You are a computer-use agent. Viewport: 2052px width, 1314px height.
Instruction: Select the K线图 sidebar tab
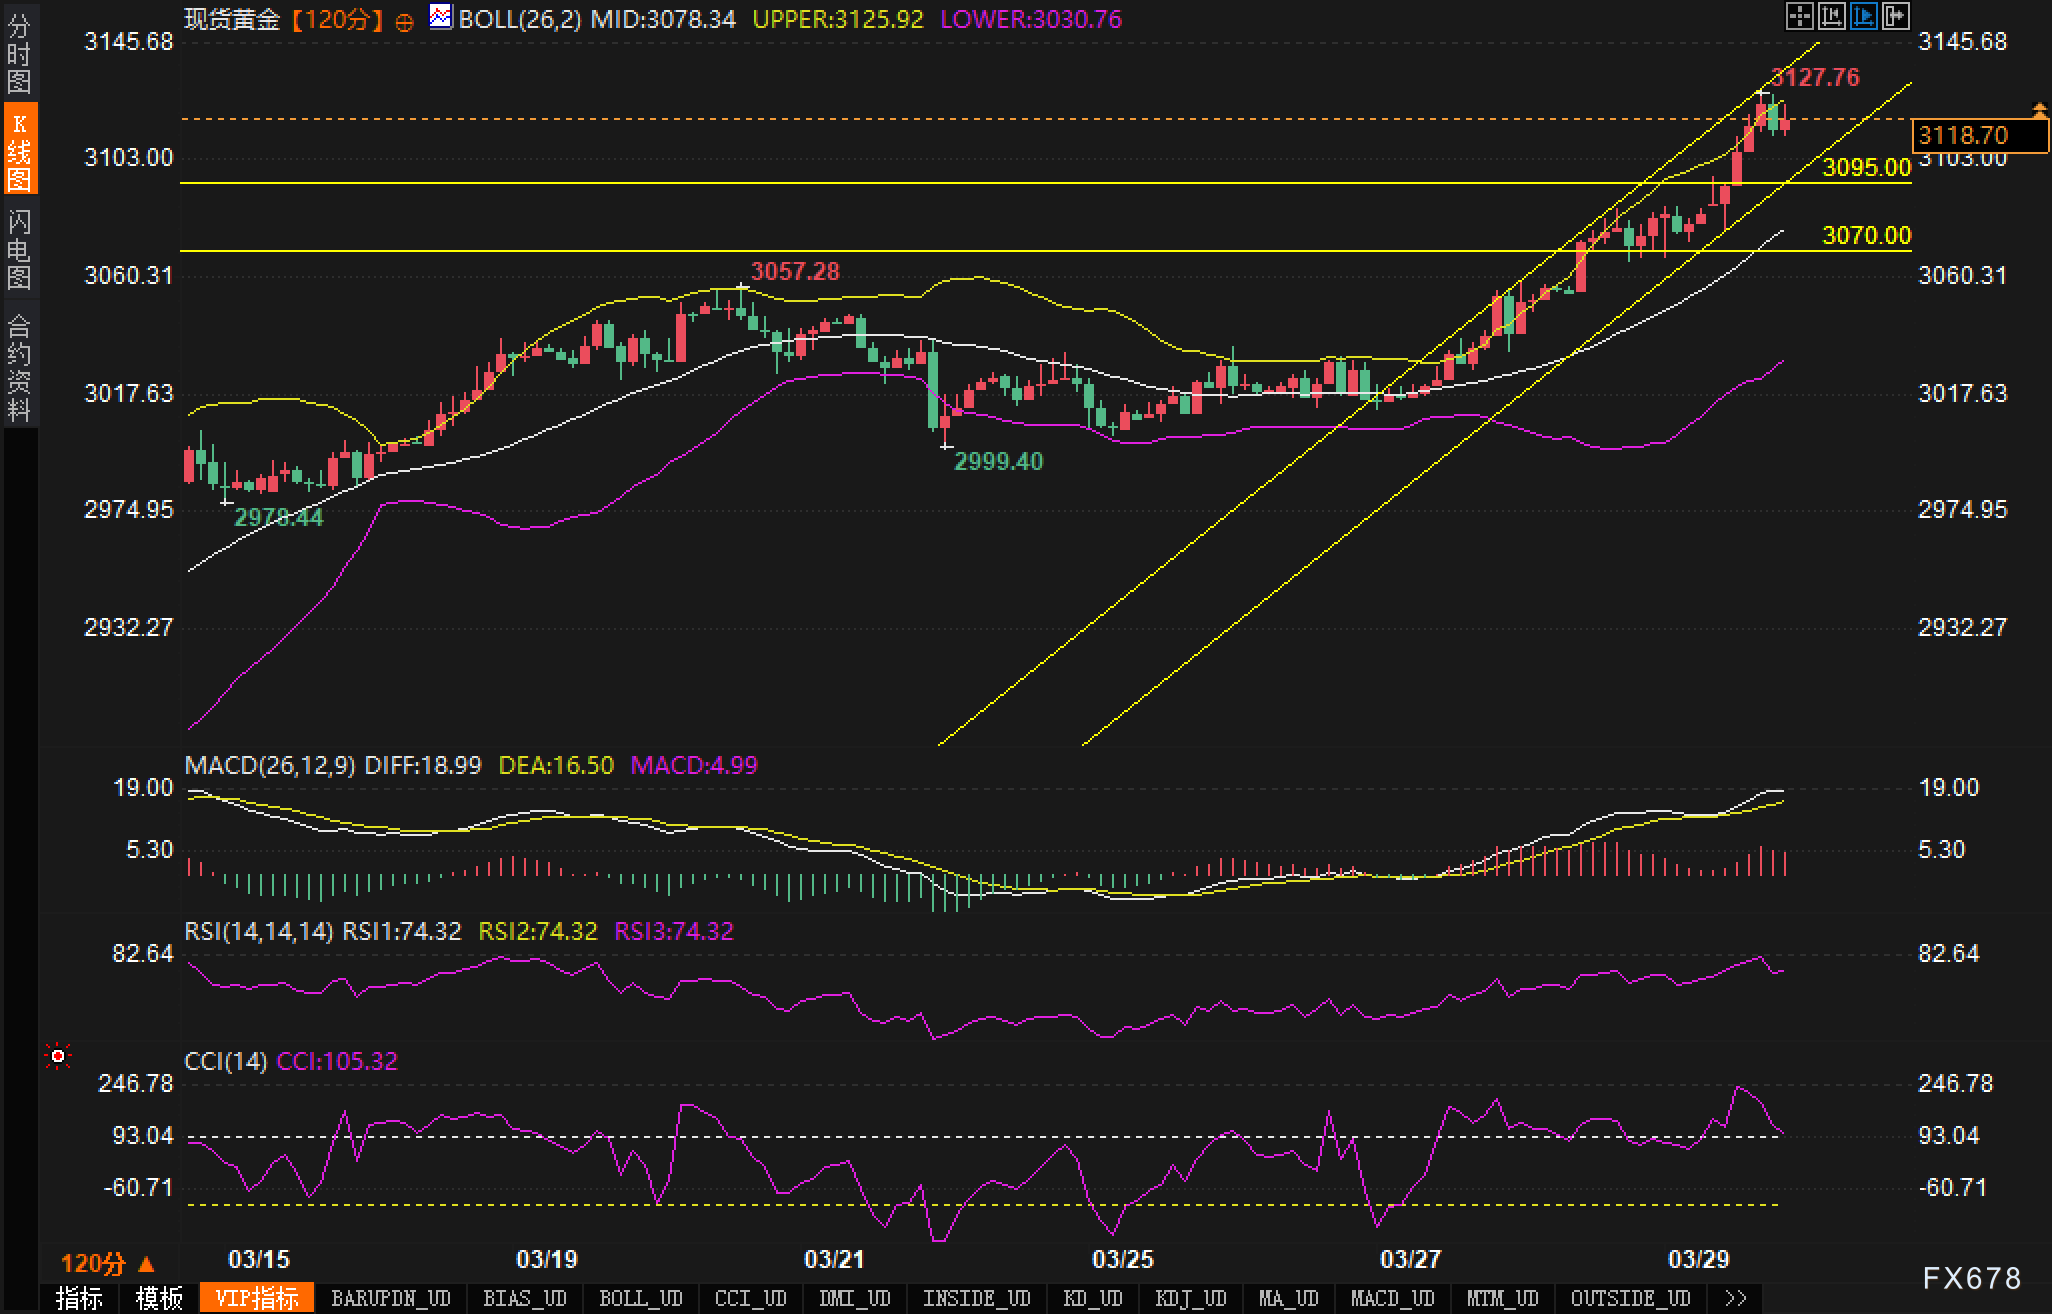[18, 150]
